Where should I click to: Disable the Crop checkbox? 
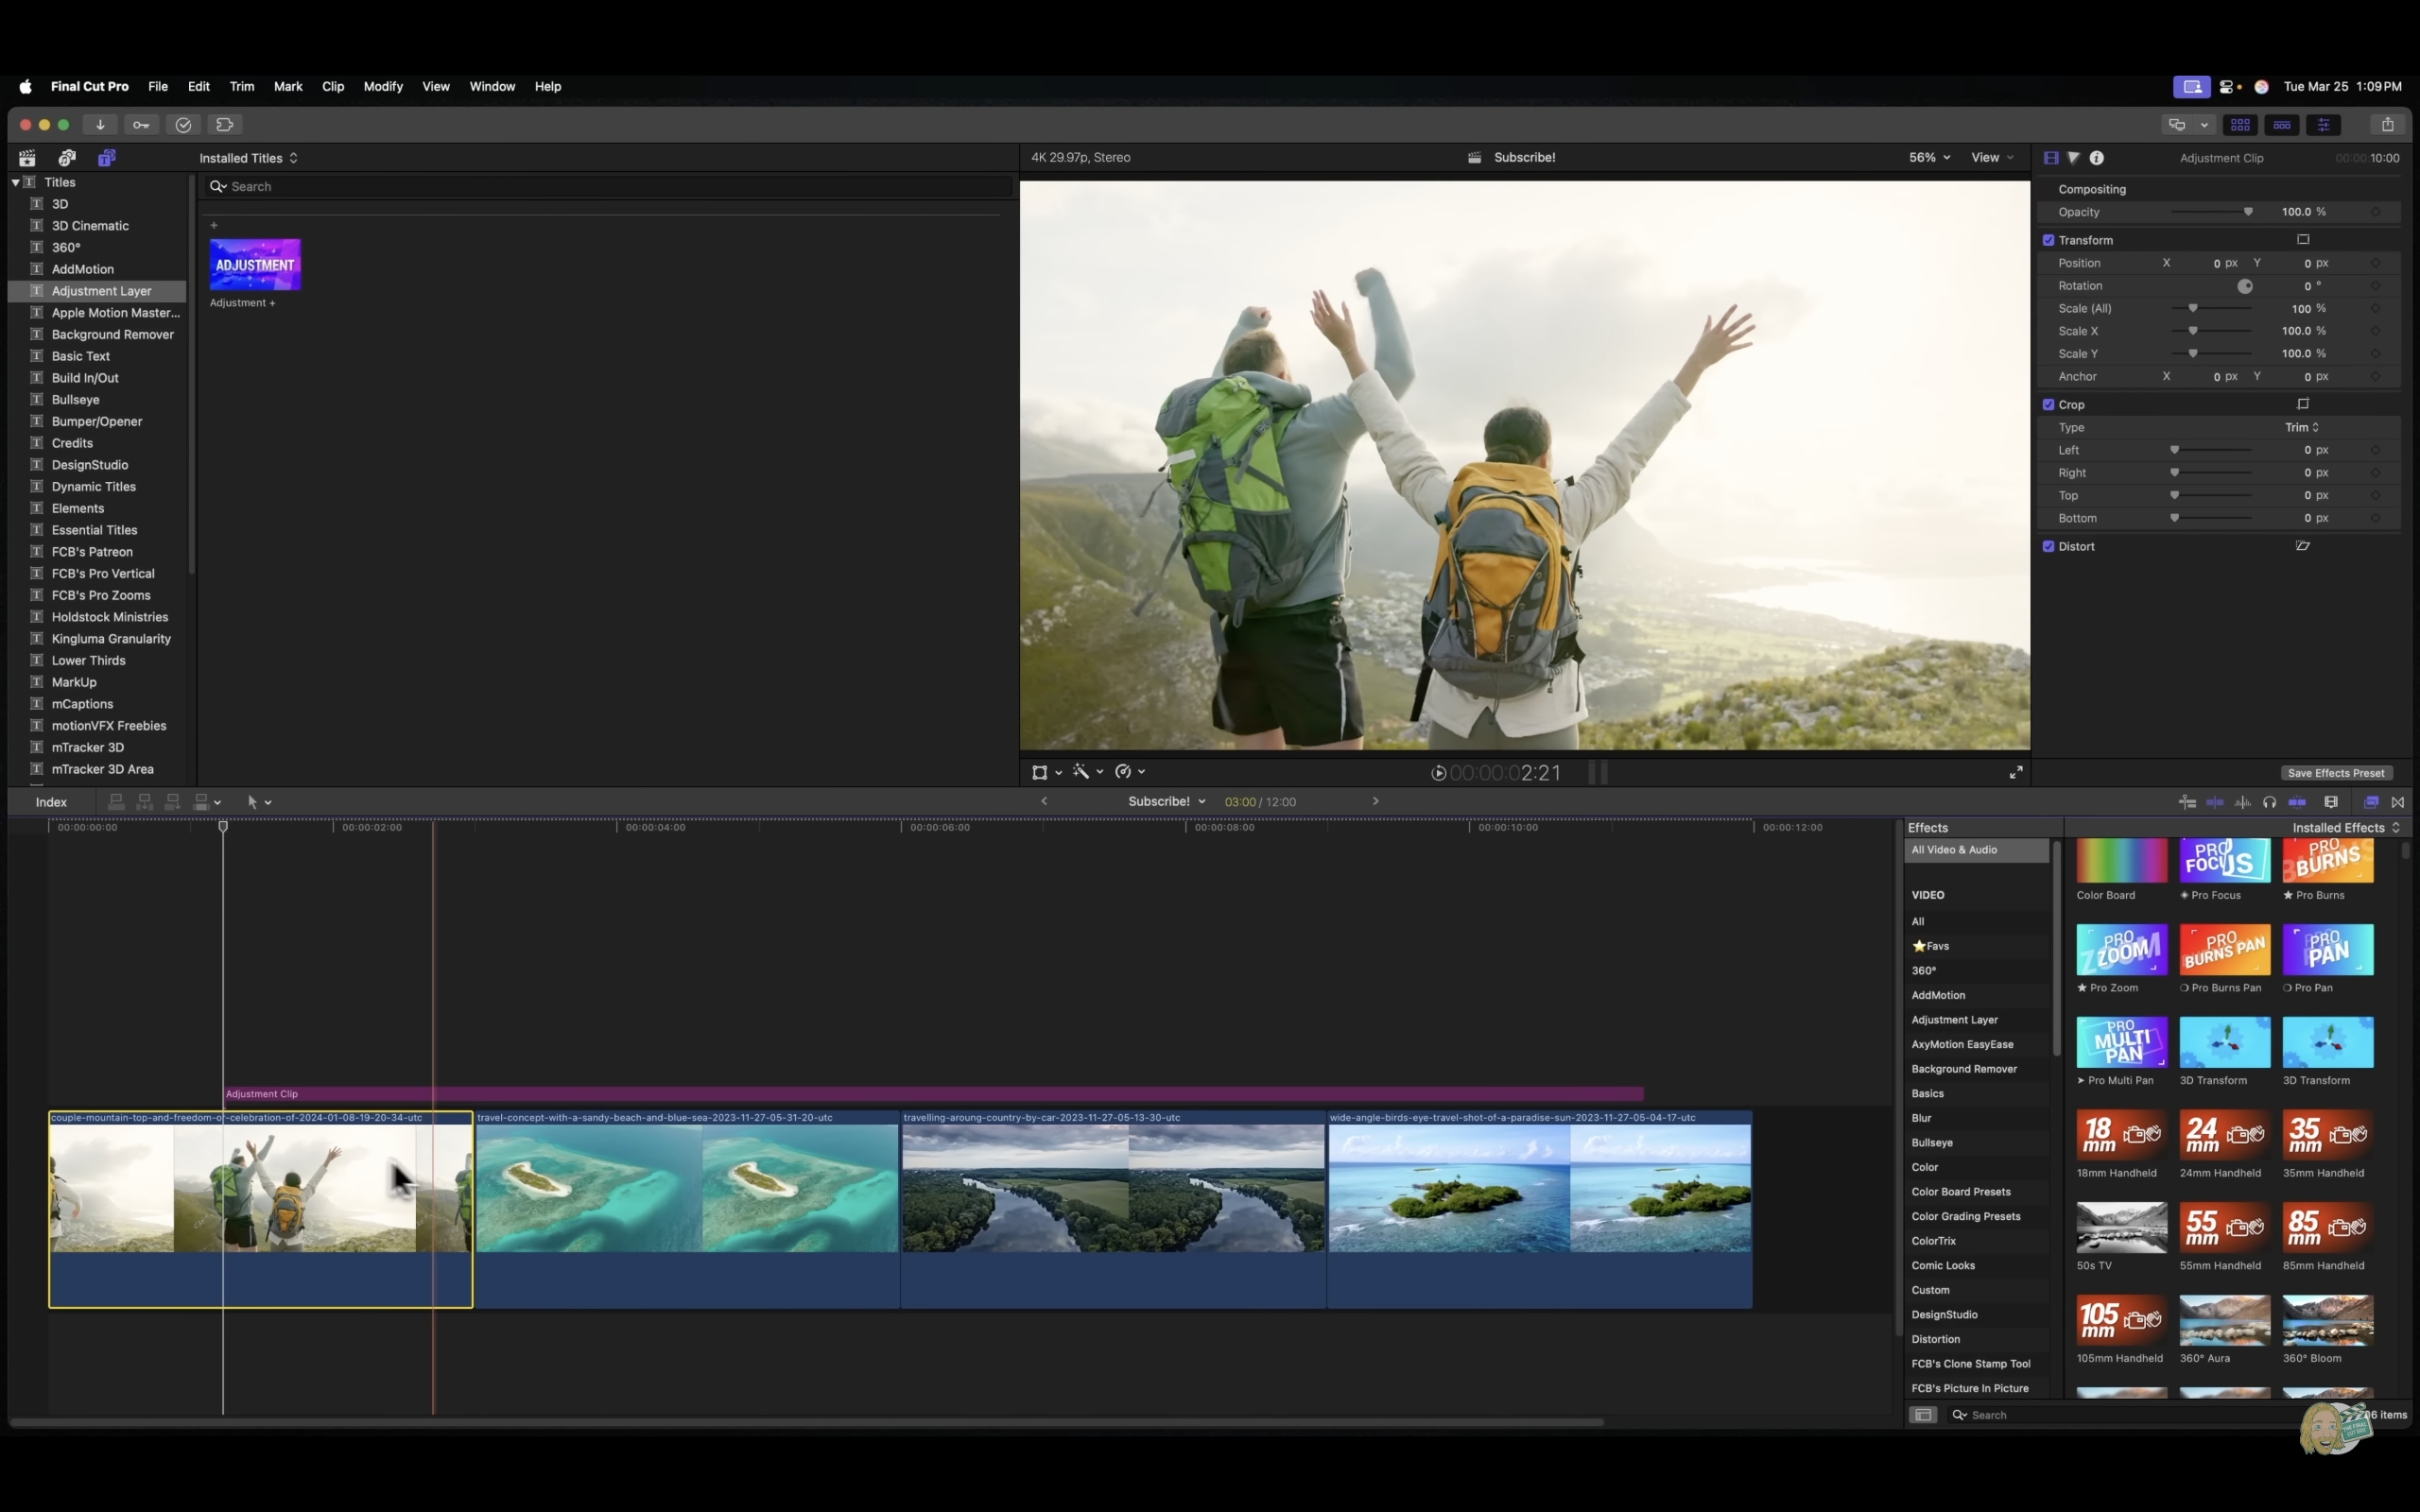click(x=2049, y=405)
